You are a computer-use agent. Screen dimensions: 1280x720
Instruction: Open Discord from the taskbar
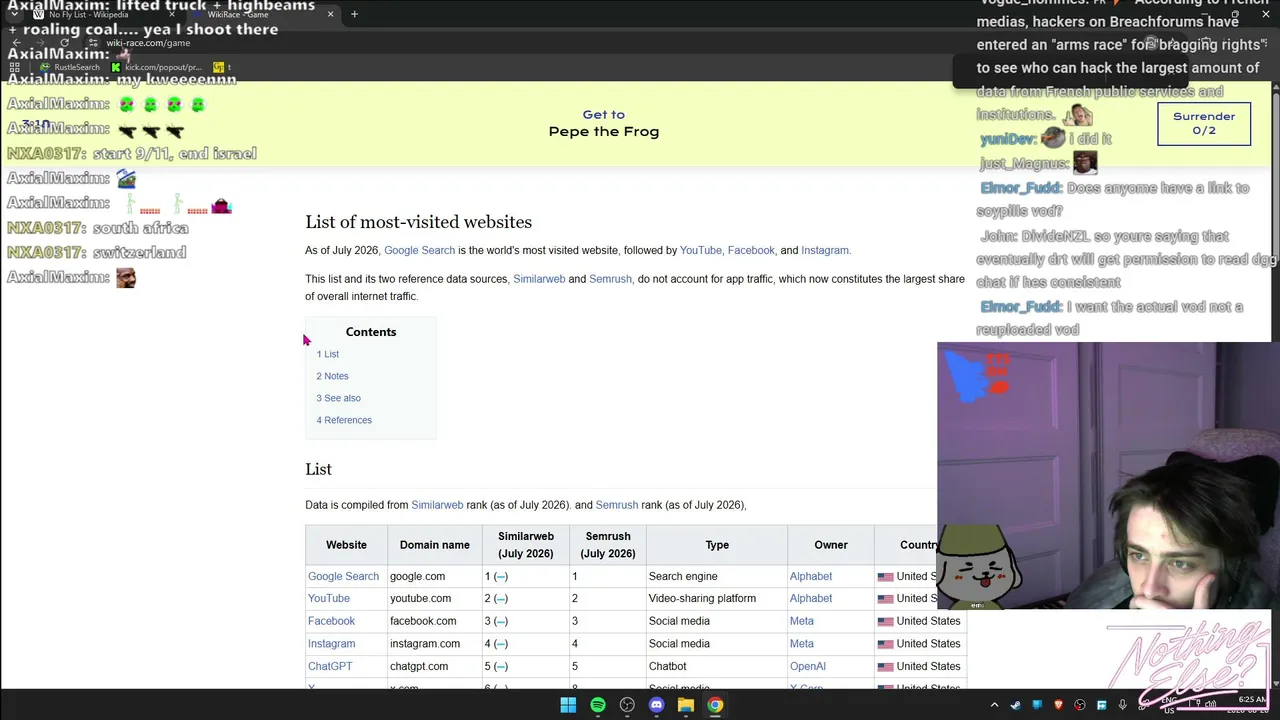click(656, 705)
